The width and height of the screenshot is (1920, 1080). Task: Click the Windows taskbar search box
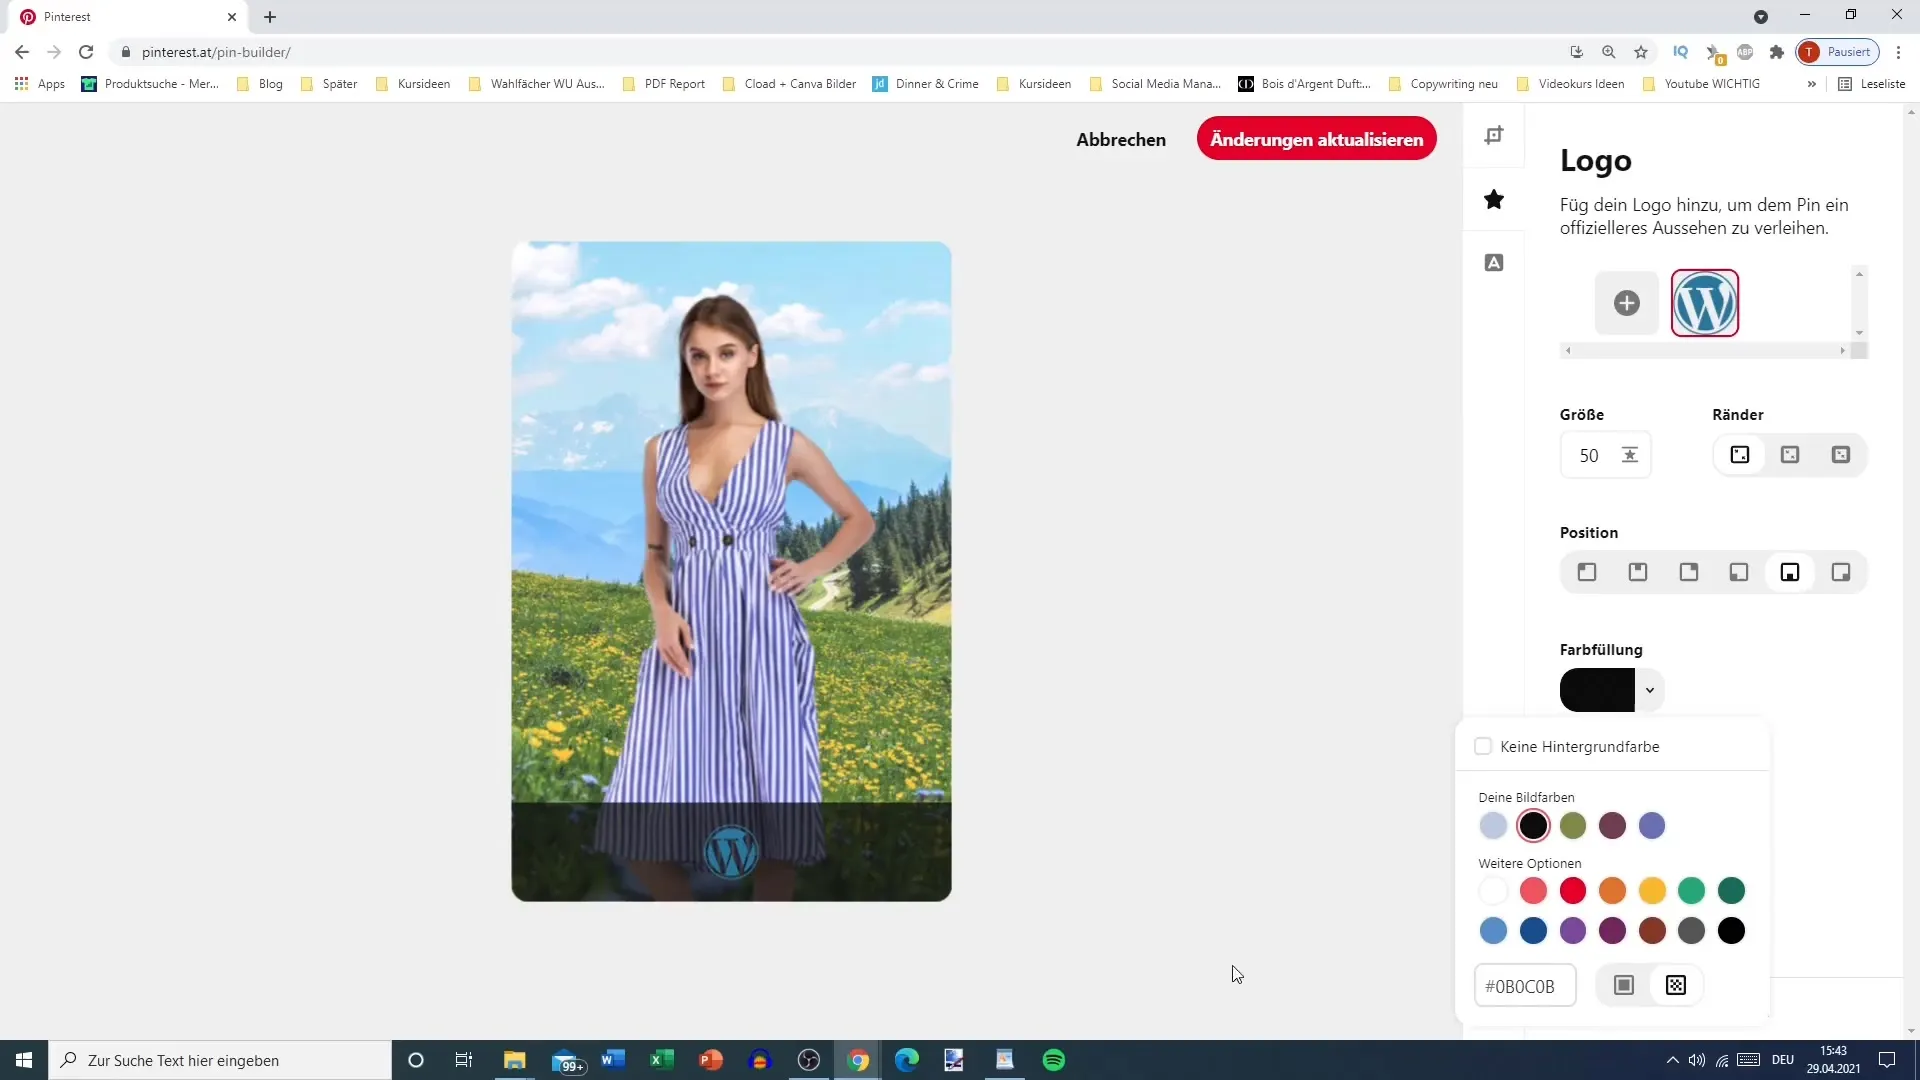click(220, 1060)
